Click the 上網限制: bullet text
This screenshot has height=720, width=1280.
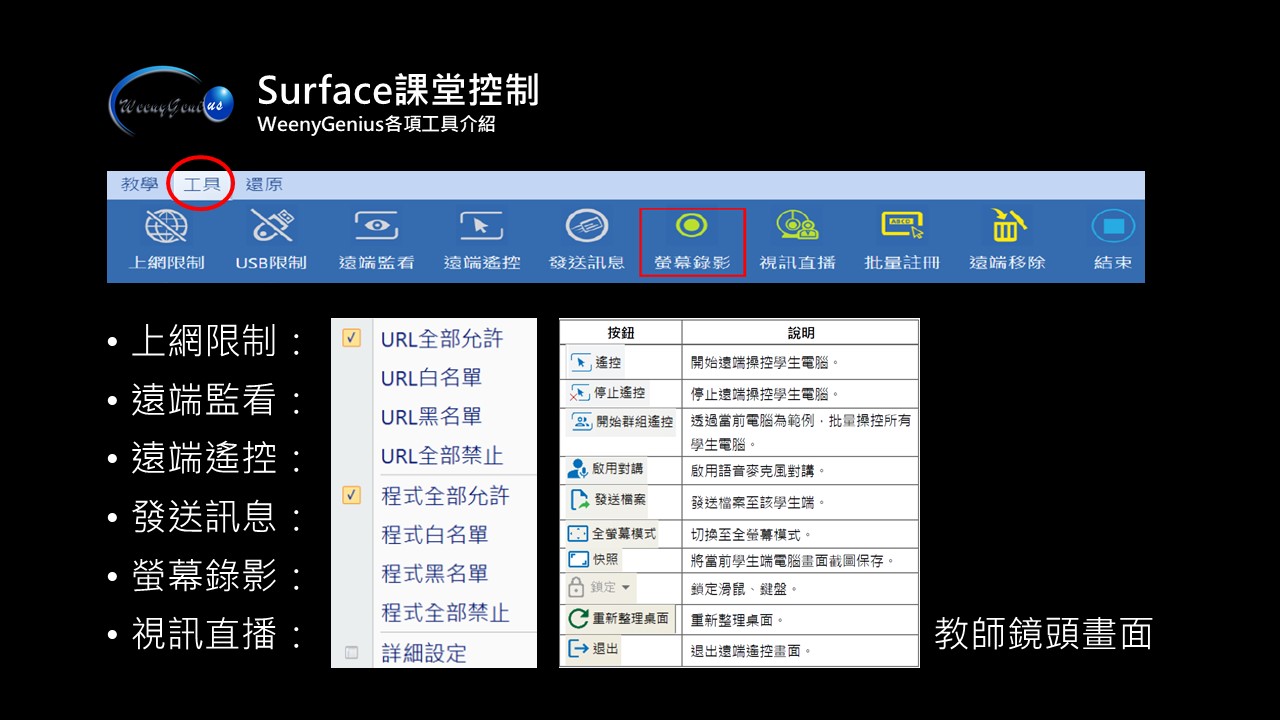(x=217, y=343)
